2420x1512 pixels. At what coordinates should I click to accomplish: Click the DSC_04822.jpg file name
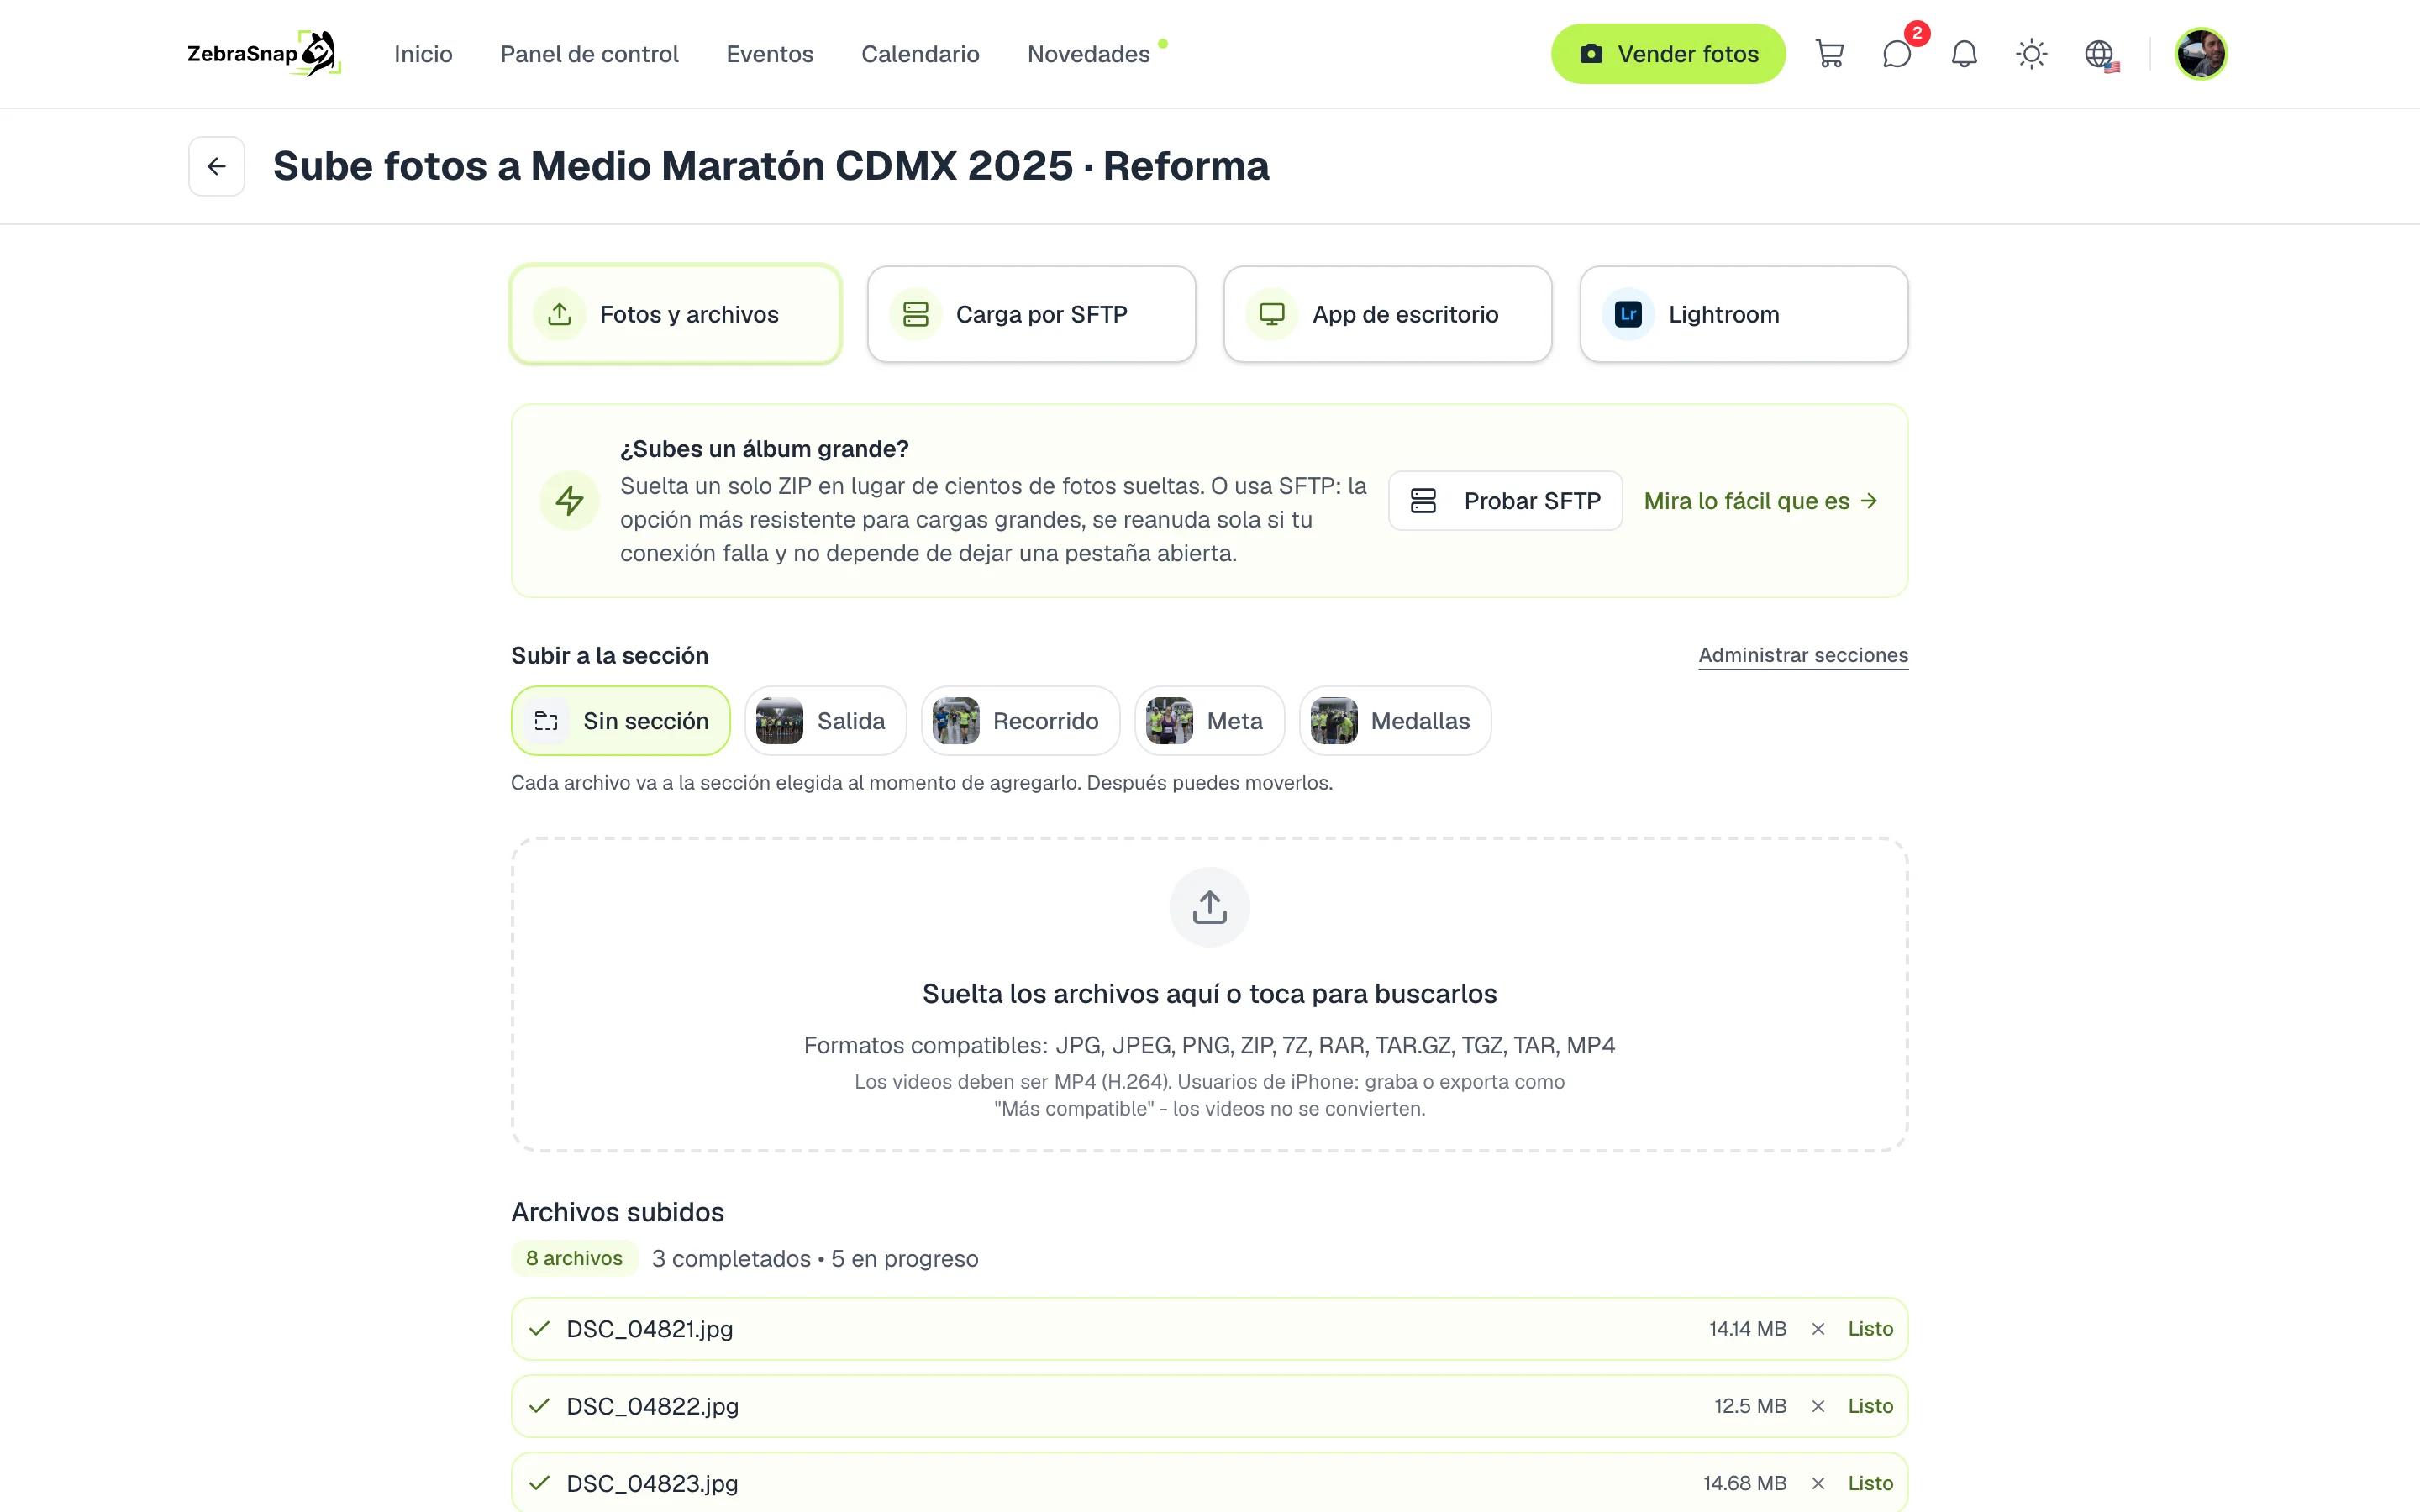tap(653, 1406)
